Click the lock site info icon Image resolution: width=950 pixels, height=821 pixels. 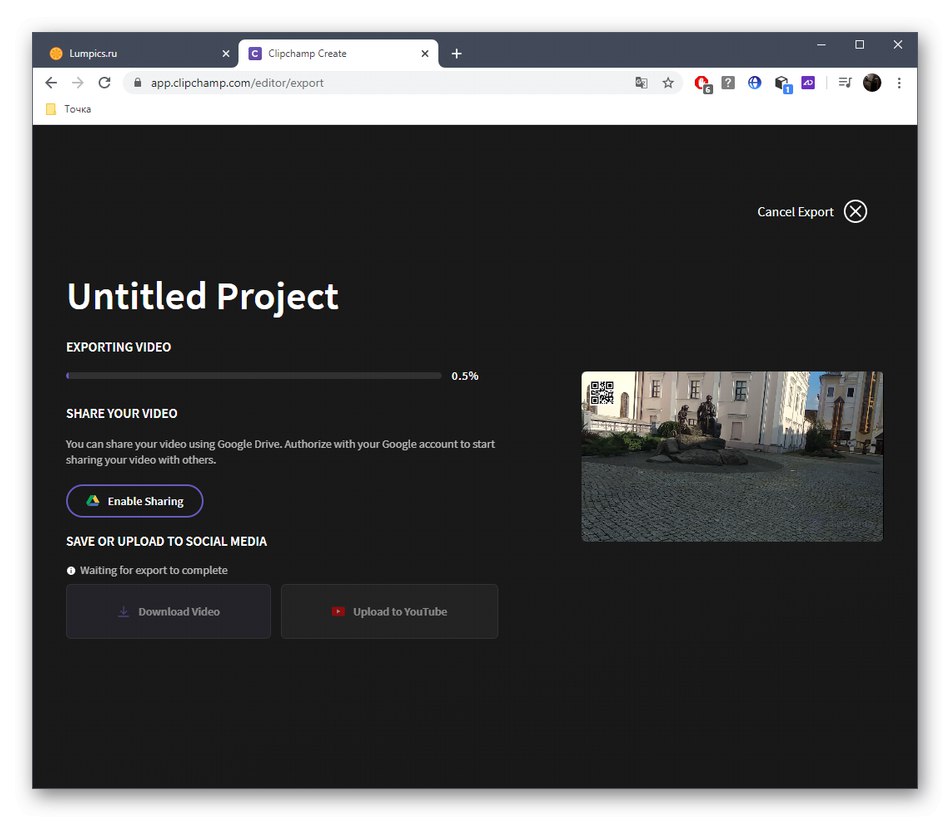[138, 82]
